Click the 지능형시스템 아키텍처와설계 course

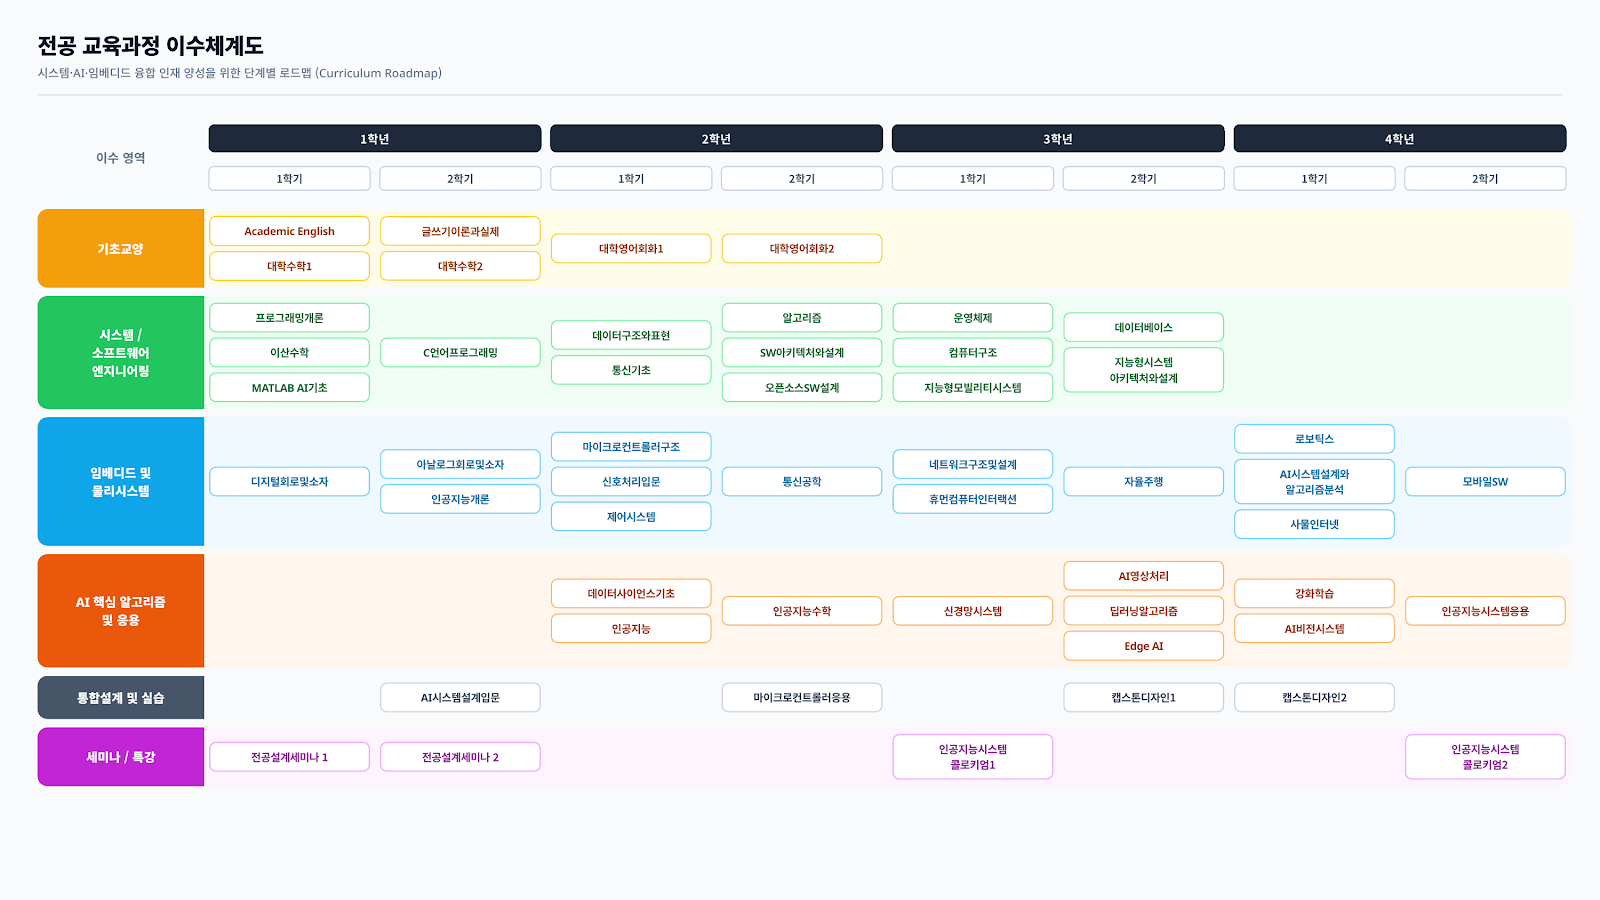(x=1144, y=370)
